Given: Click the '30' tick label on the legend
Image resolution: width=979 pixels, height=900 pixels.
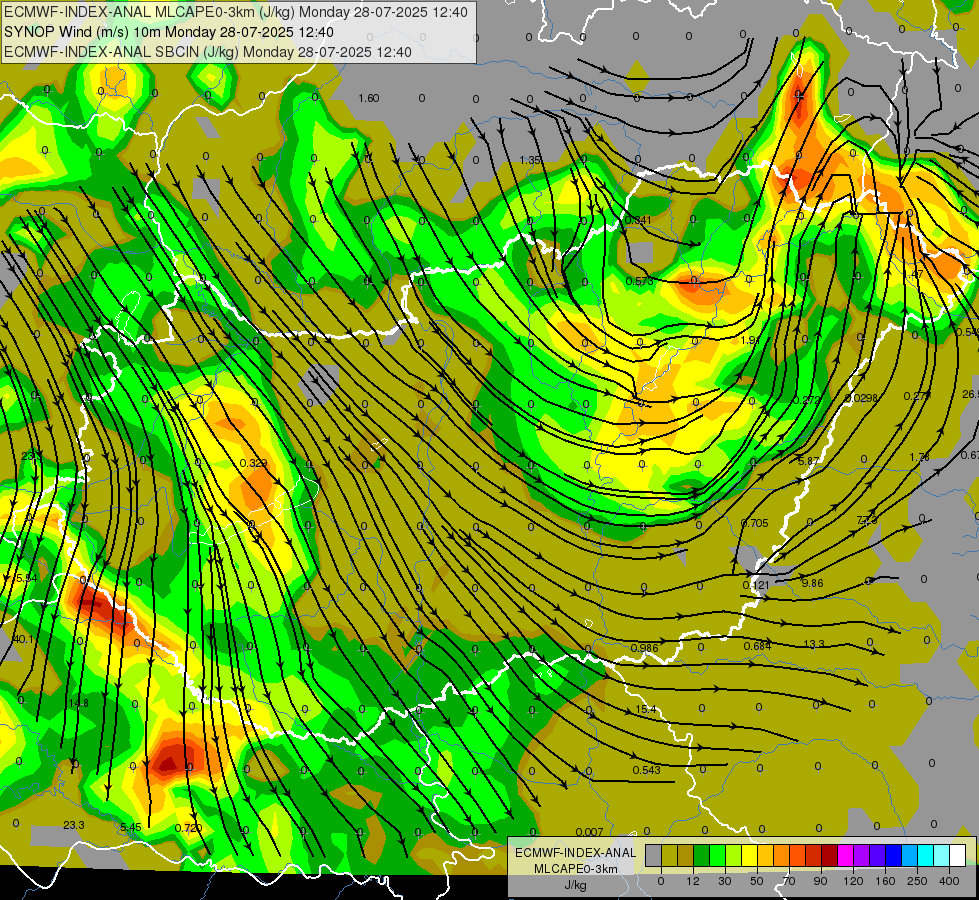Looking at the screenshot, I should point(724,881).
